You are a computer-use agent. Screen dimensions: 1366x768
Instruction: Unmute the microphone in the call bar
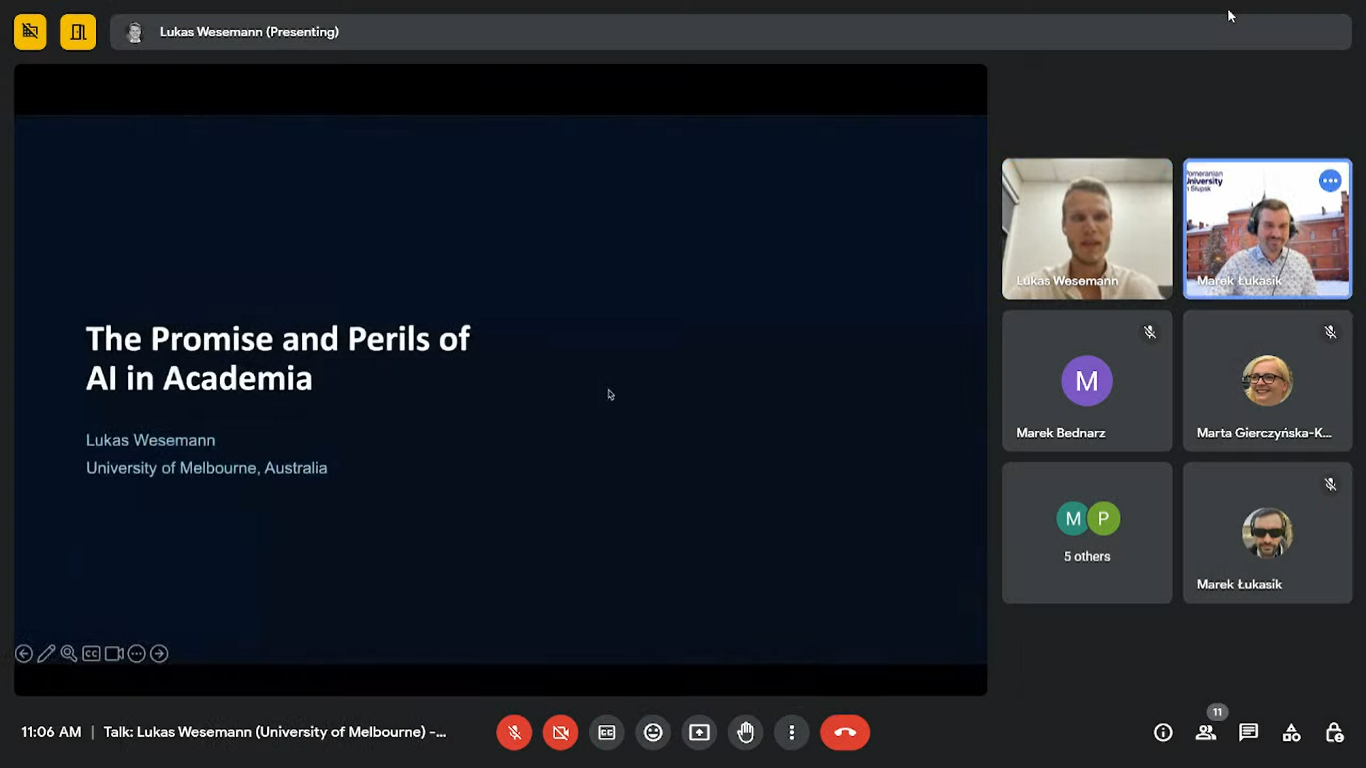click(514, 733)
